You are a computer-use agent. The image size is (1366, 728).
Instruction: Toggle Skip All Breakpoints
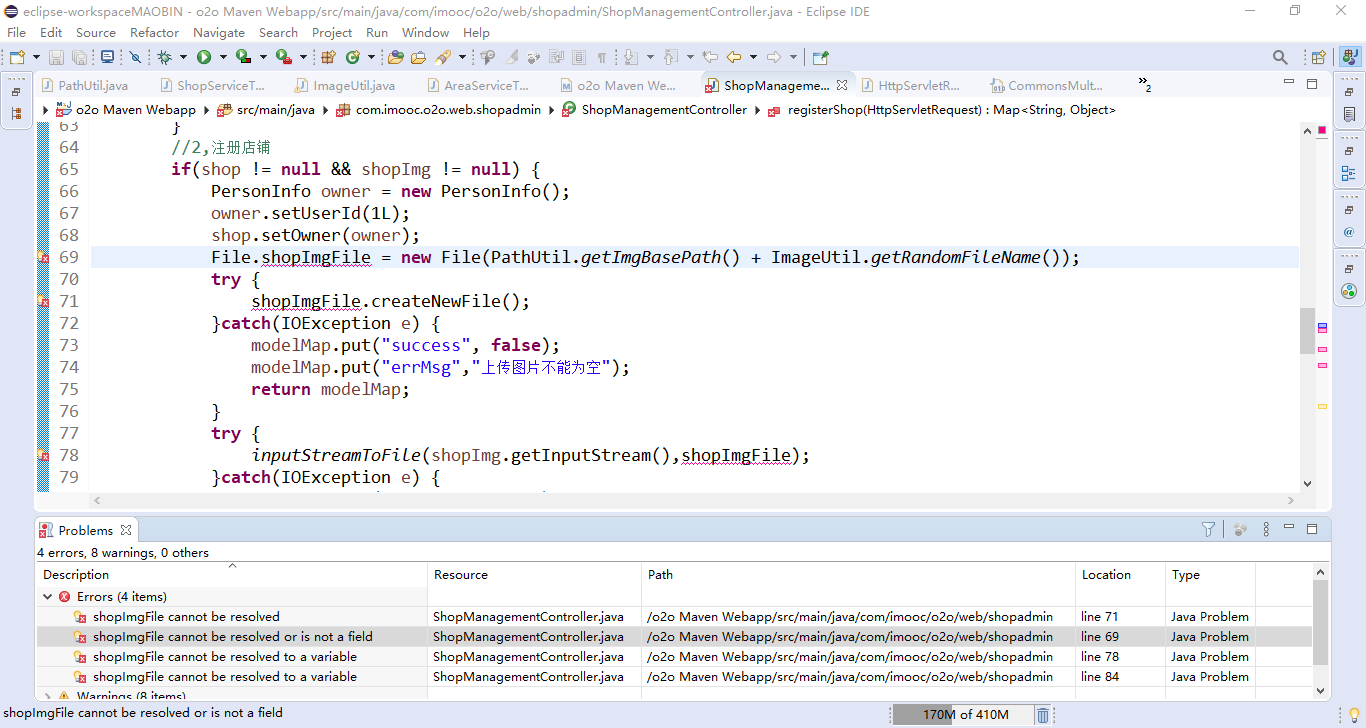134,57
